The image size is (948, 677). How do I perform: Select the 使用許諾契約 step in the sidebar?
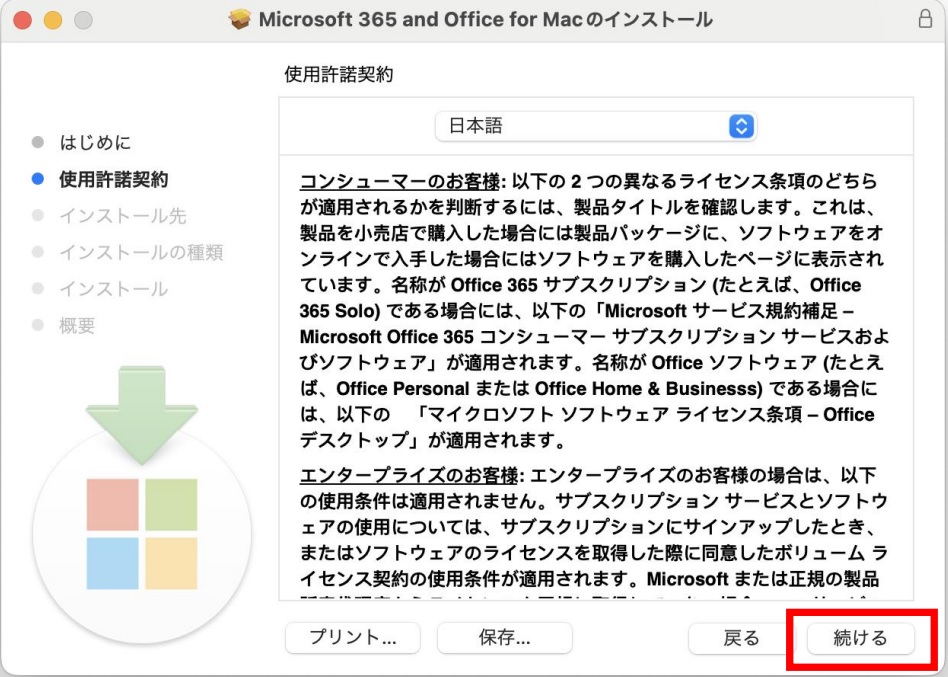tap(114, 180)
